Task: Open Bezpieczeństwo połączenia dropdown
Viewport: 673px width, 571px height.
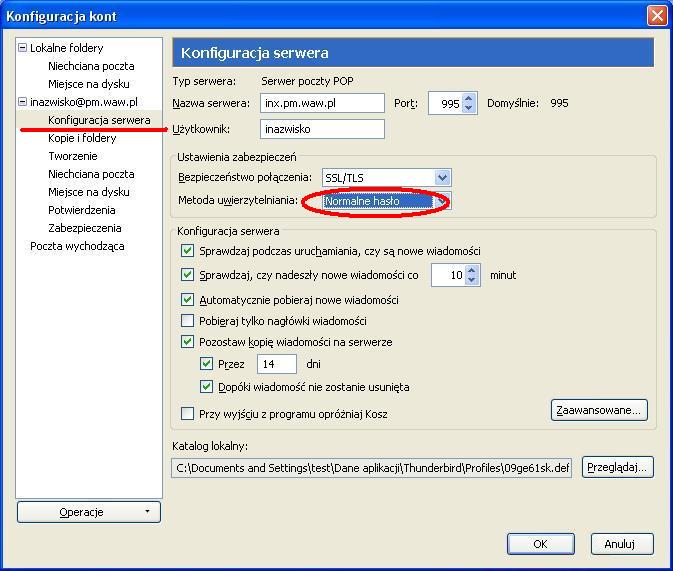Action: (x=442, y=177)
